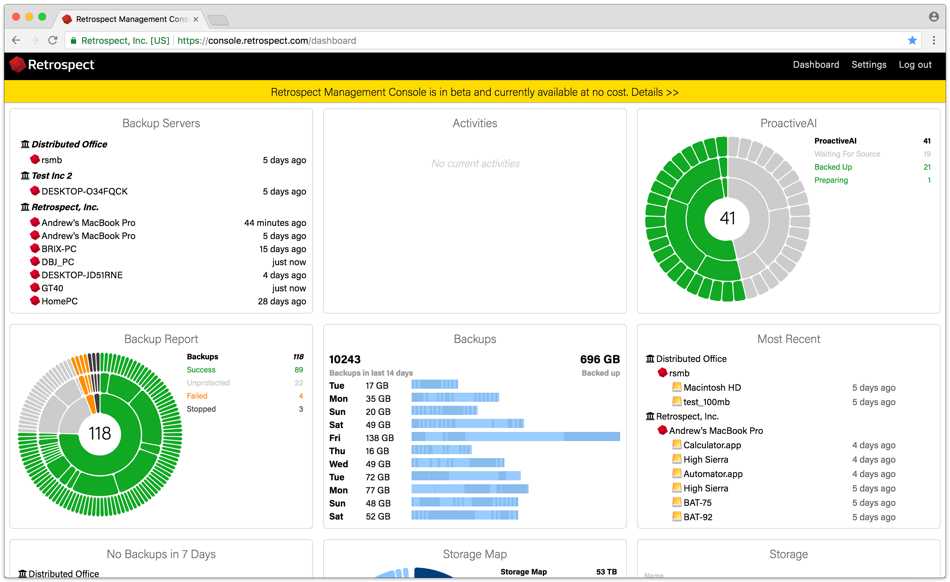This screenshot has height=582, width=950.
Task: Click the rsmb server icon in Most Recent
Action: pos(662,373)
